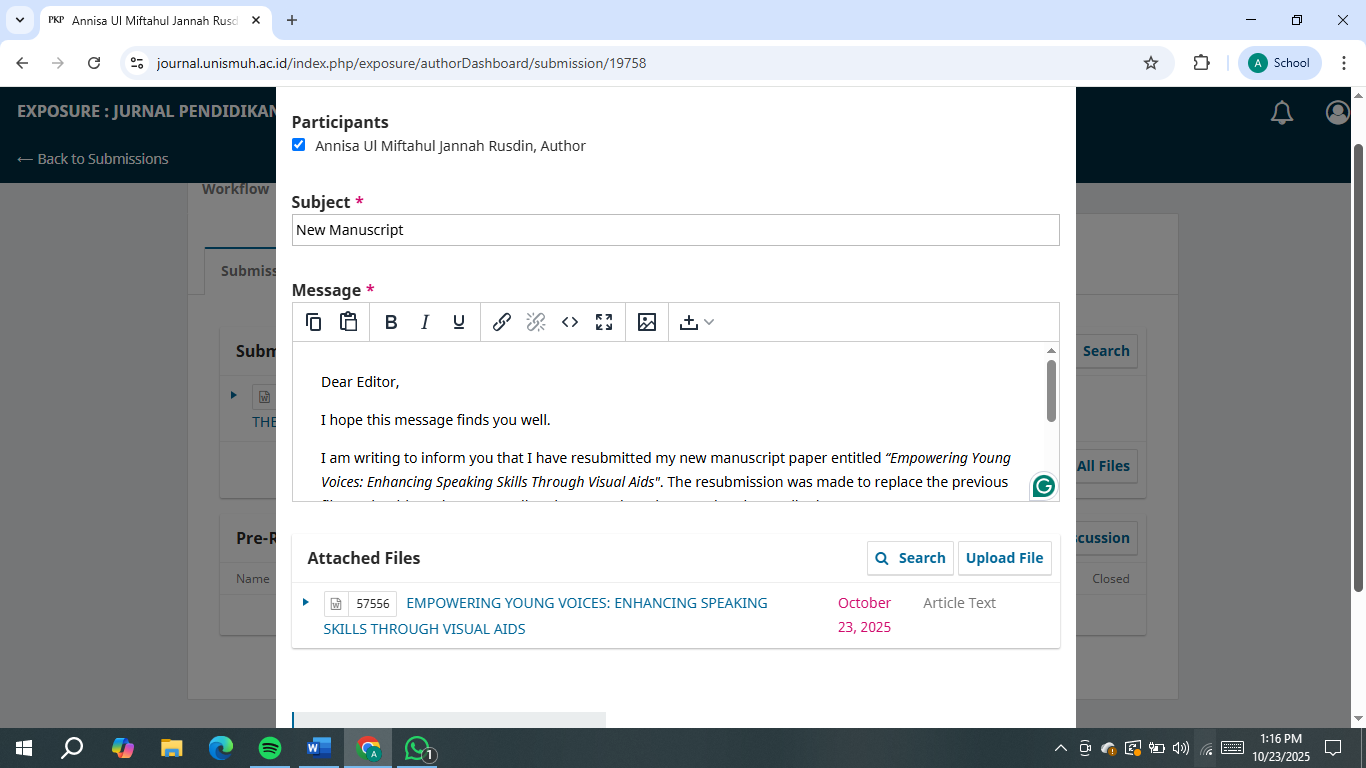Uncheck participant Annisa Ul Miftahul Jannah Rusdin
The image size is (1366, 768).
pyautogui.click(x=298, y=145)
